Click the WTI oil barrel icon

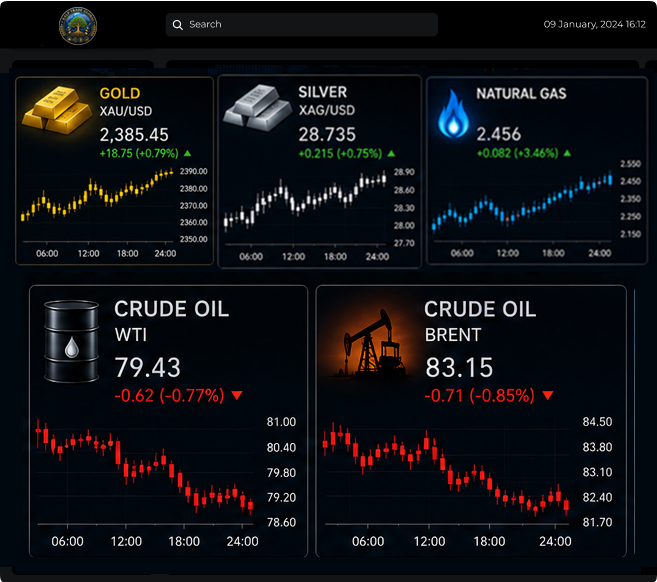(x=72, y=341)
